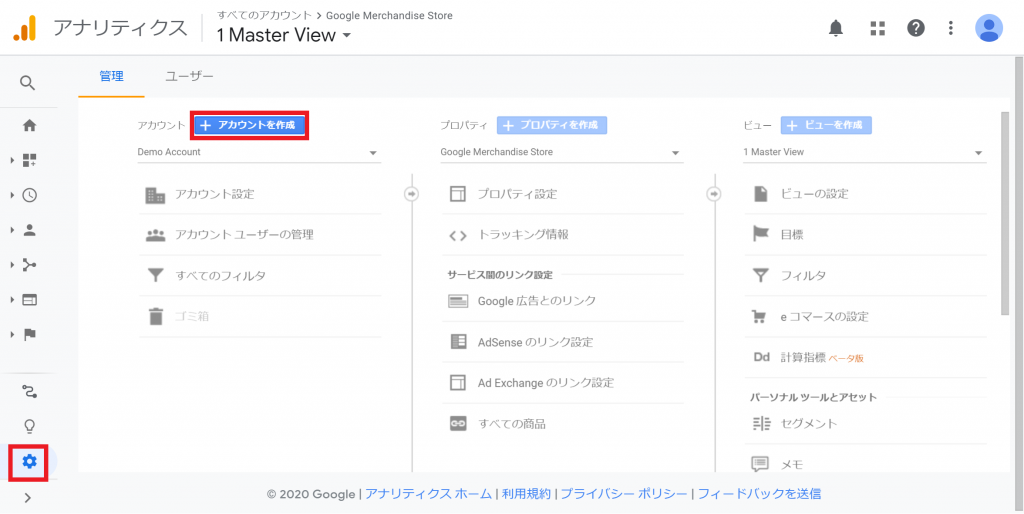Open the Acquisition arrows icon in sidebar

pyautogui.click(x=29, y=265)
